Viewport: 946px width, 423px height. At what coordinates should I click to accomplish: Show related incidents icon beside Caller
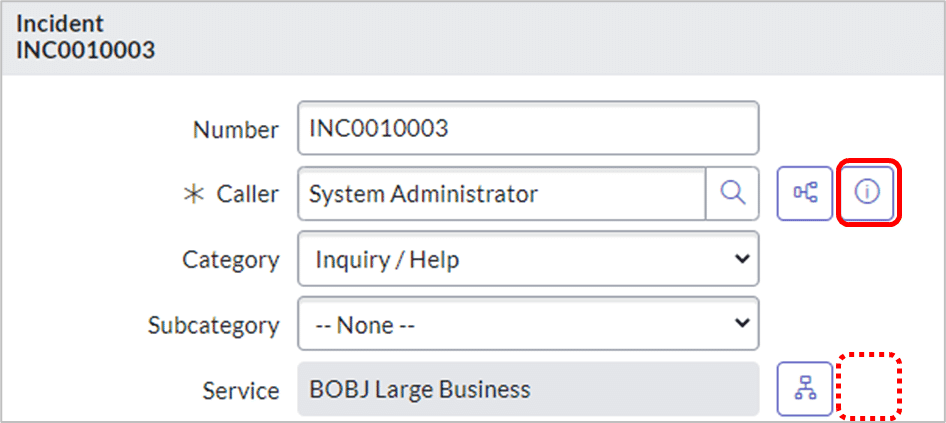point(805,194)
